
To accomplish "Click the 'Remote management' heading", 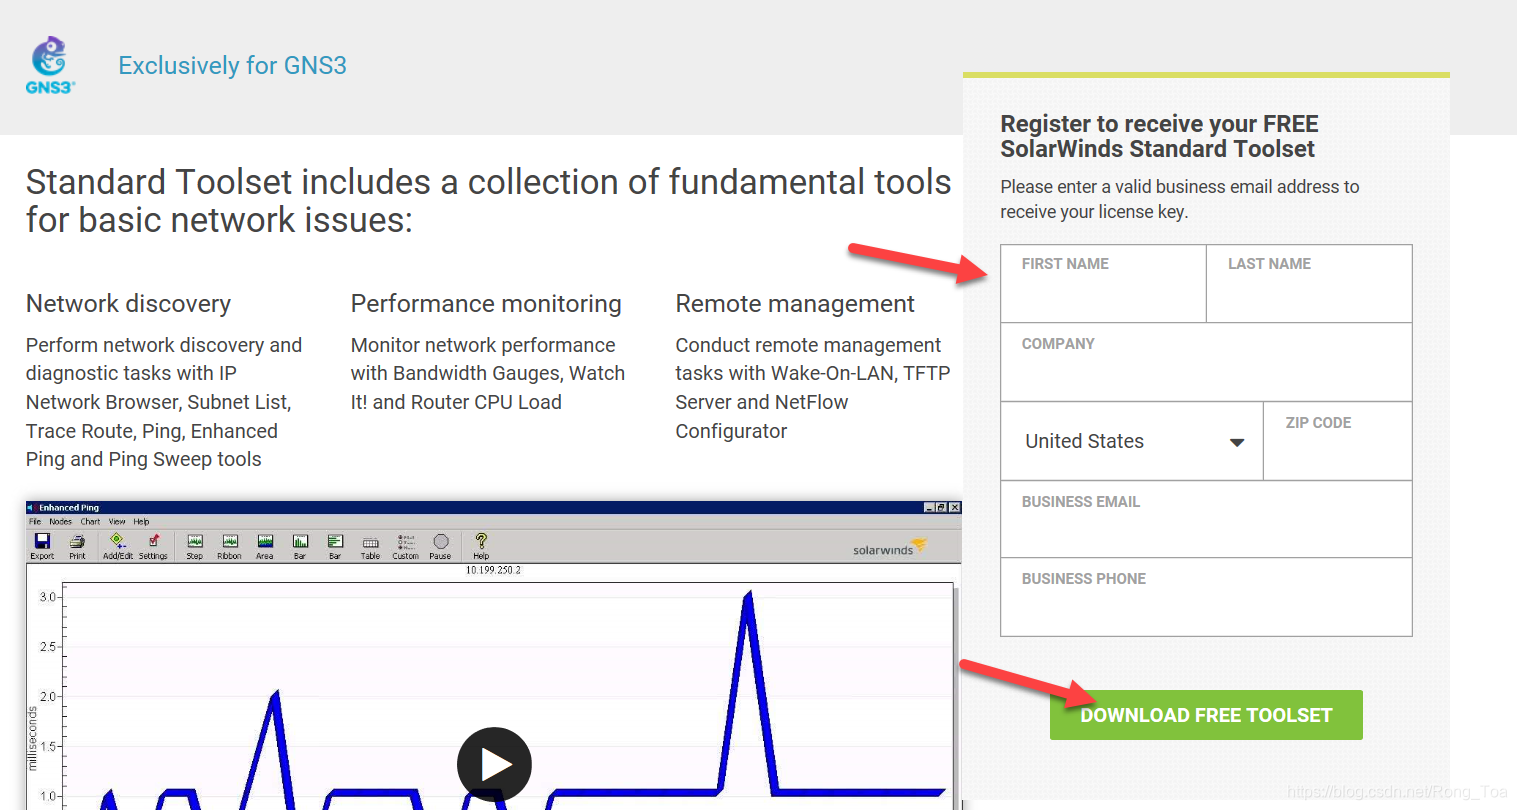I will 795,304.
